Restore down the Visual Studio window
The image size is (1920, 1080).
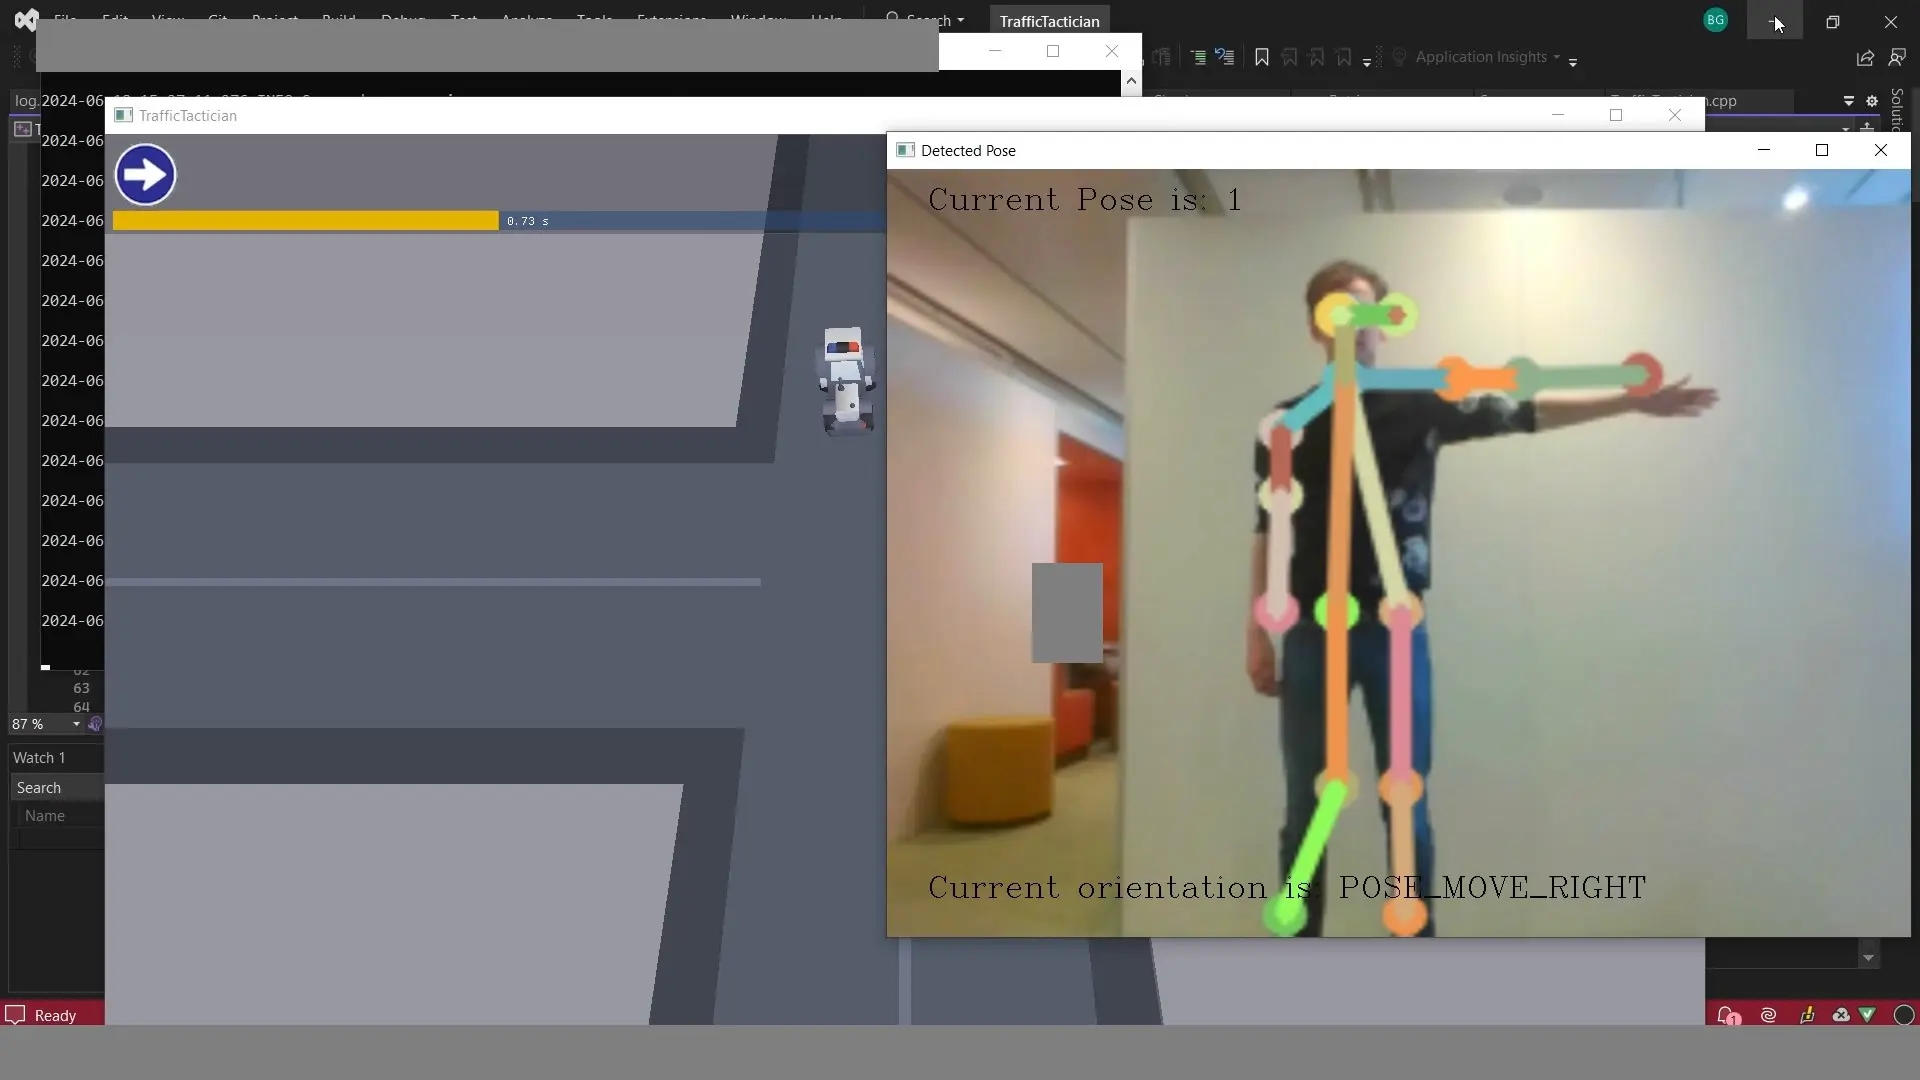(x=1832, y=21)
